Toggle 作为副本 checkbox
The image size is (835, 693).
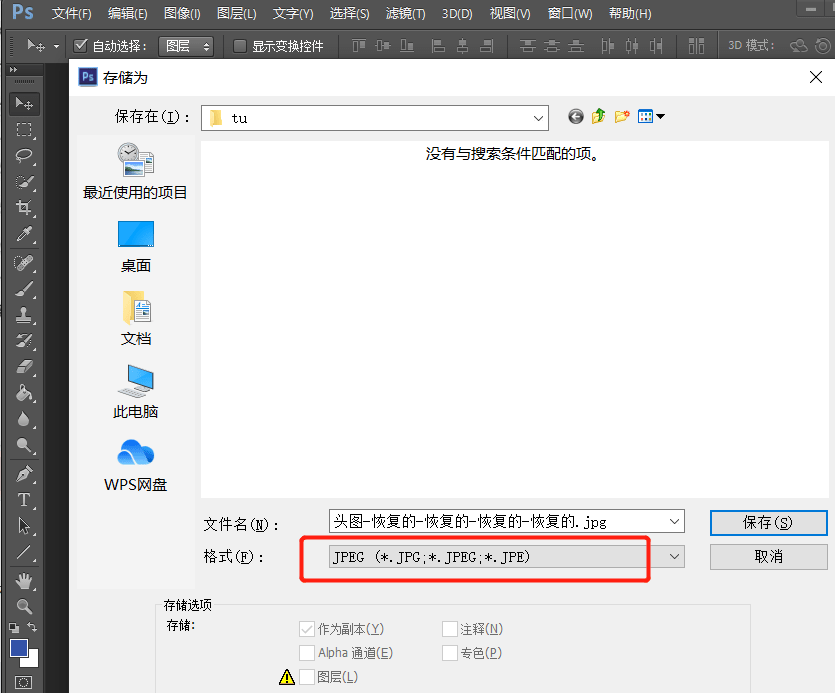pyautogui.click(x=307, y=629)
